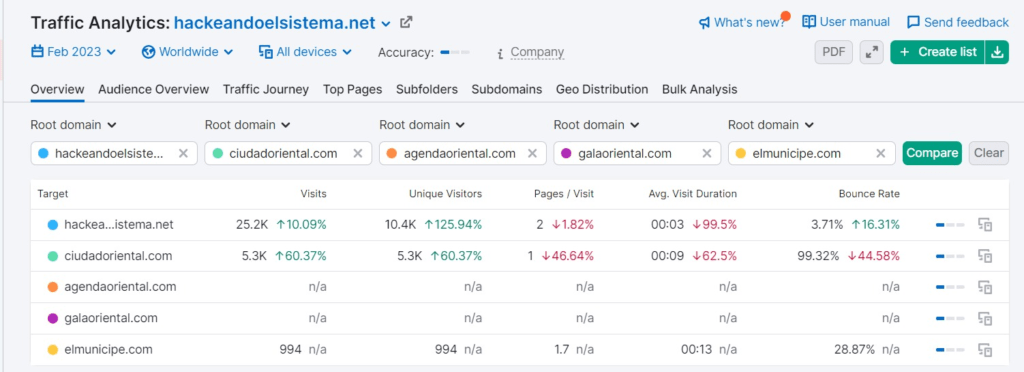Viewport: 1024px width, 372px height.
Task: Remove ciudadoriental.com with its X icon
Action: pyautogui.click(x=358, y=153)
